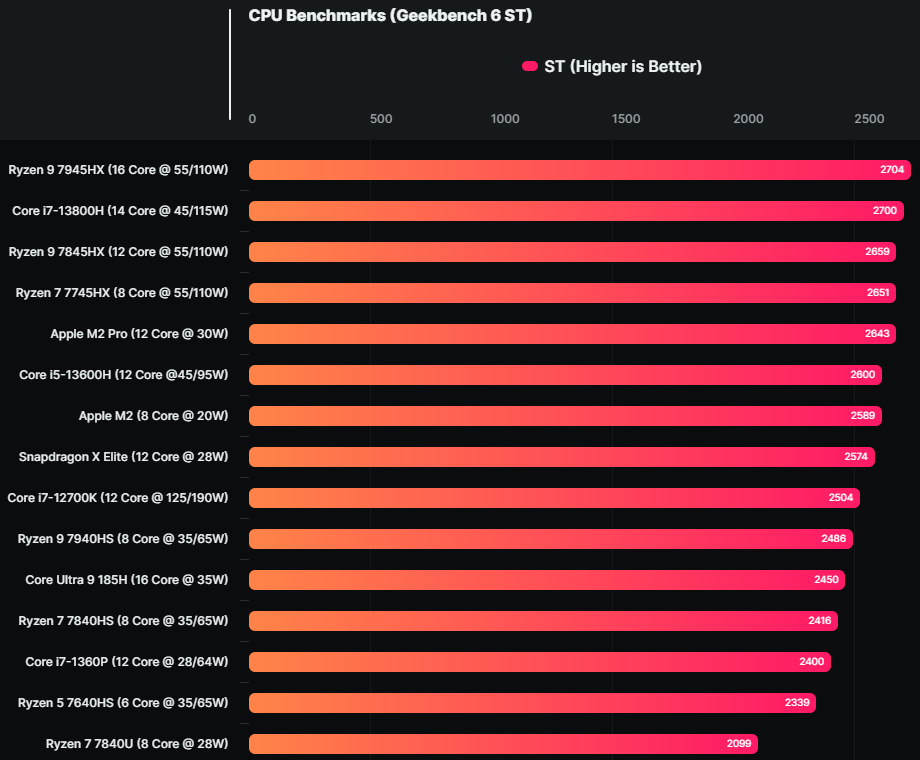This screenshot has height=760, width=920.
Task: Click the 'ST (Higher is Better)' legend label
Action: (622, 67)
